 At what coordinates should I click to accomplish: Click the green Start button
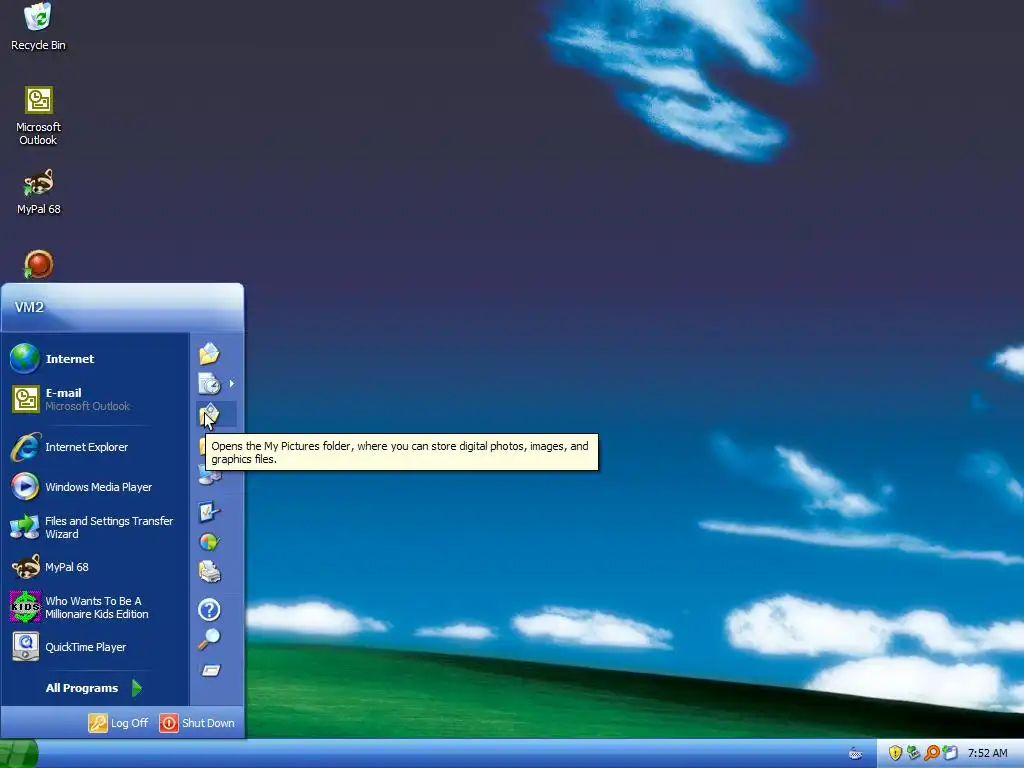[19, 754]
